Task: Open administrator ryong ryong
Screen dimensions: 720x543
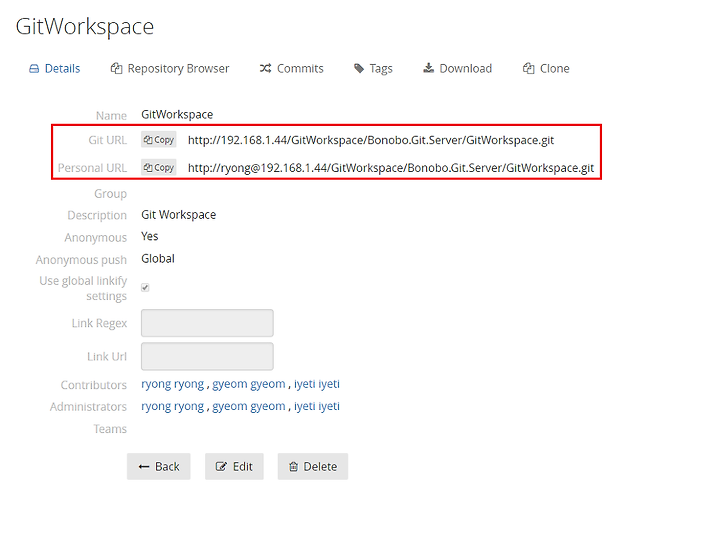Action: 173,406
